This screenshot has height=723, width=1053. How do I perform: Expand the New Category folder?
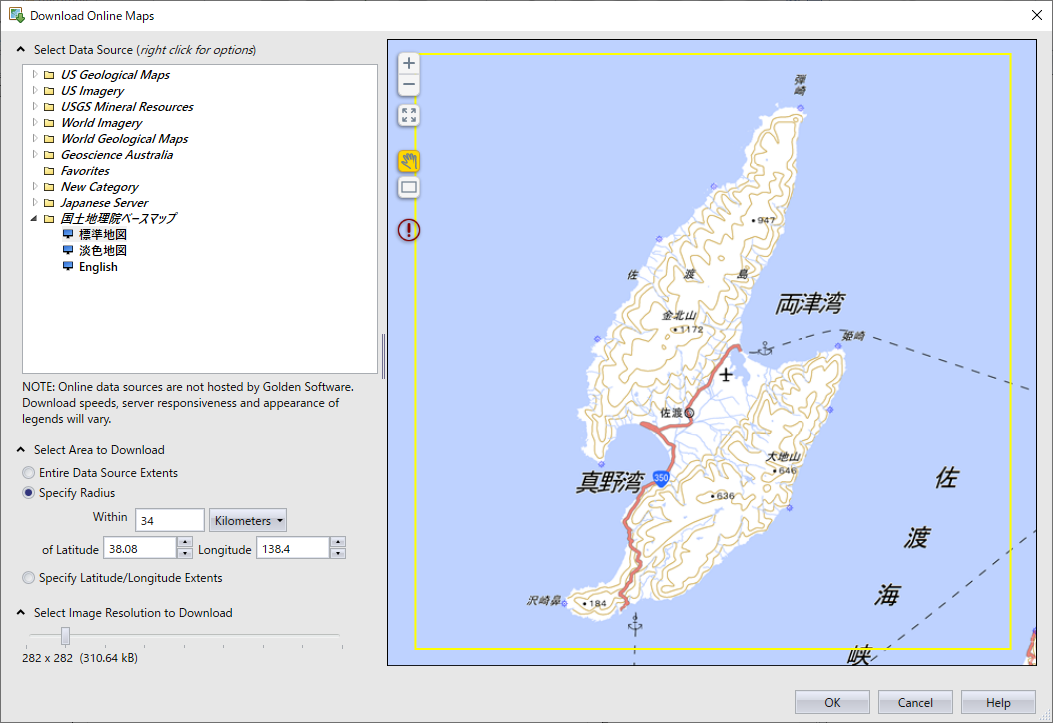(35, 187)
